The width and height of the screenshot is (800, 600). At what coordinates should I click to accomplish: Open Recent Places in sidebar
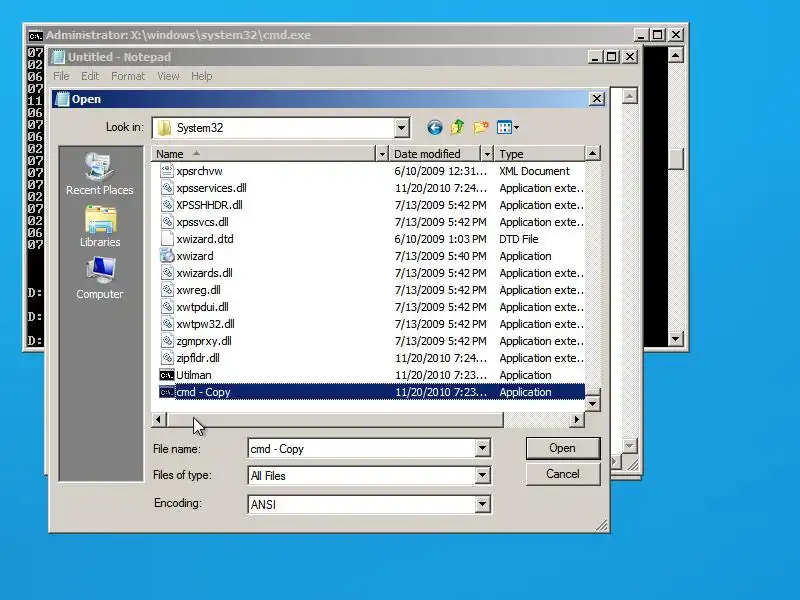[99, 174]
